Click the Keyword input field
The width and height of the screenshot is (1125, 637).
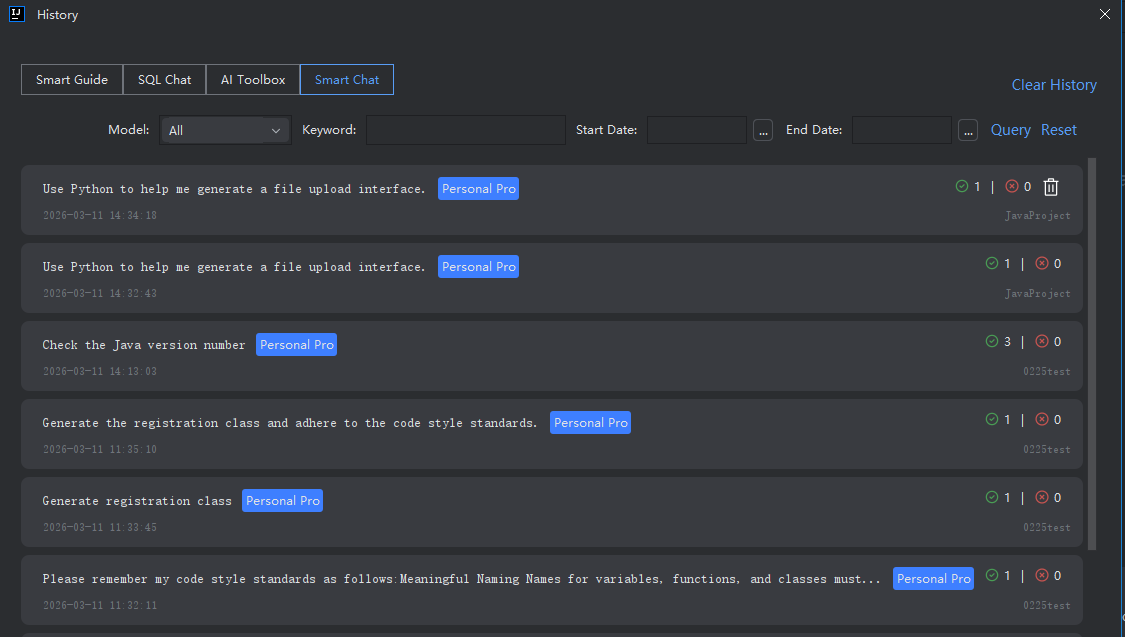[x=465, y=130]
